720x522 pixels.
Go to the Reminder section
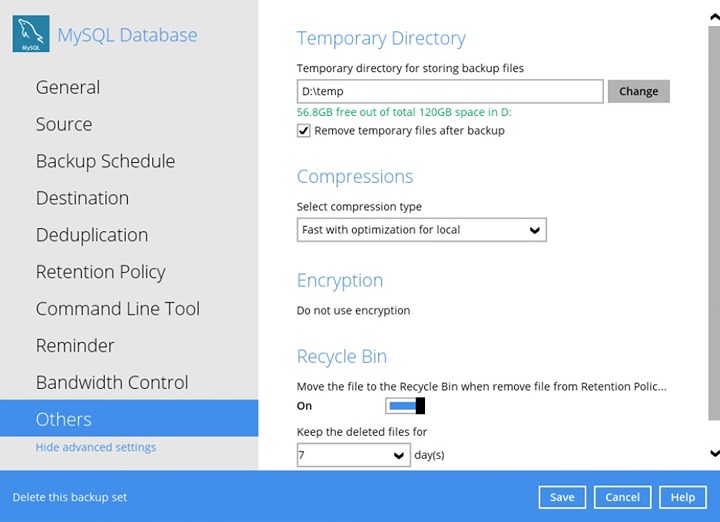(x=75, y=346)
